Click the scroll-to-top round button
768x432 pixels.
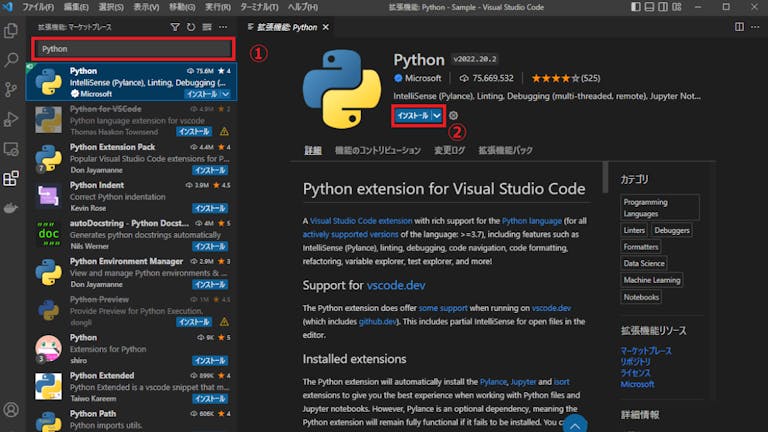click(575, 424)
